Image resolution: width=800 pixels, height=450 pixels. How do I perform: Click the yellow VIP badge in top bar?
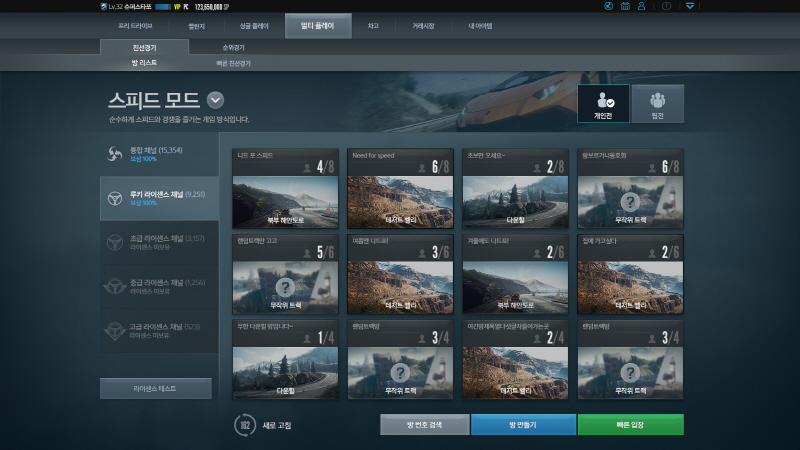coord(177,7)
